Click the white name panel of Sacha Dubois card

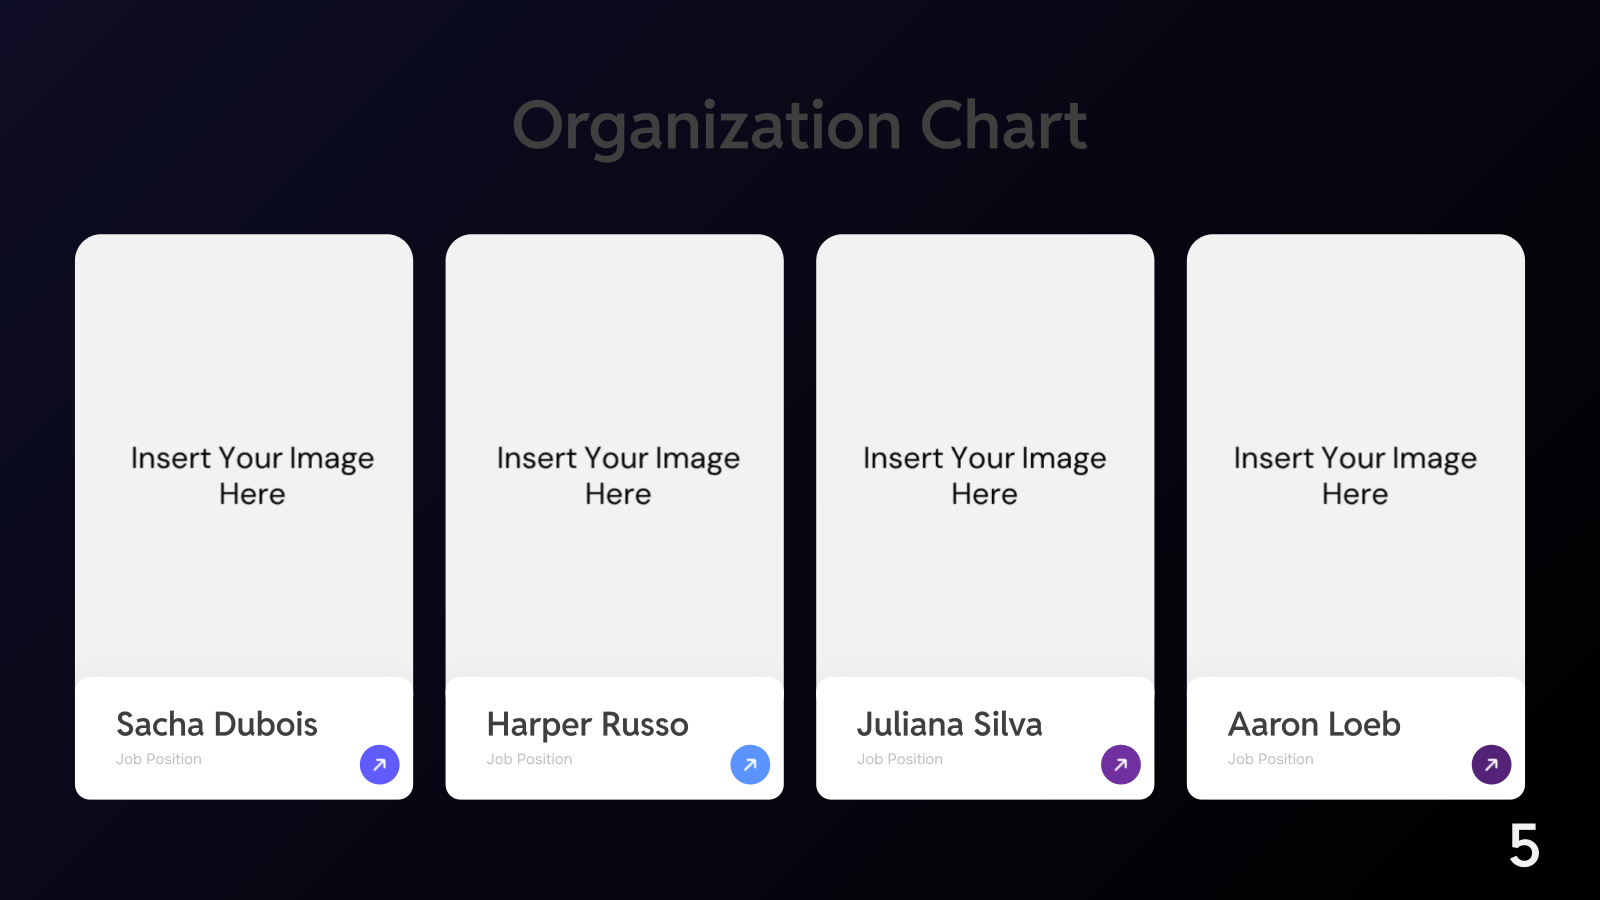click(x=244, y=738)
